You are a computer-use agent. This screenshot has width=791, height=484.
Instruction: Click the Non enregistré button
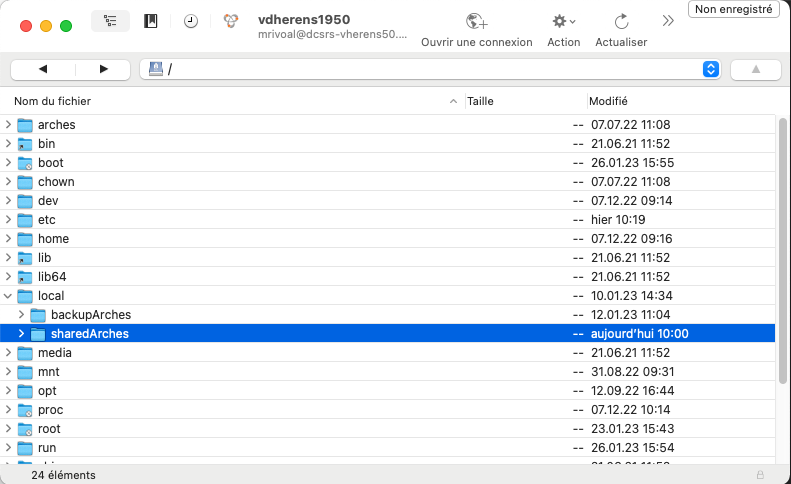pos(733,9)
